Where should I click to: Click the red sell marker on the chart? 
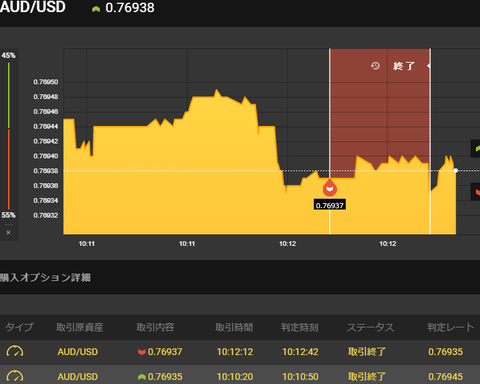[330, 188]
